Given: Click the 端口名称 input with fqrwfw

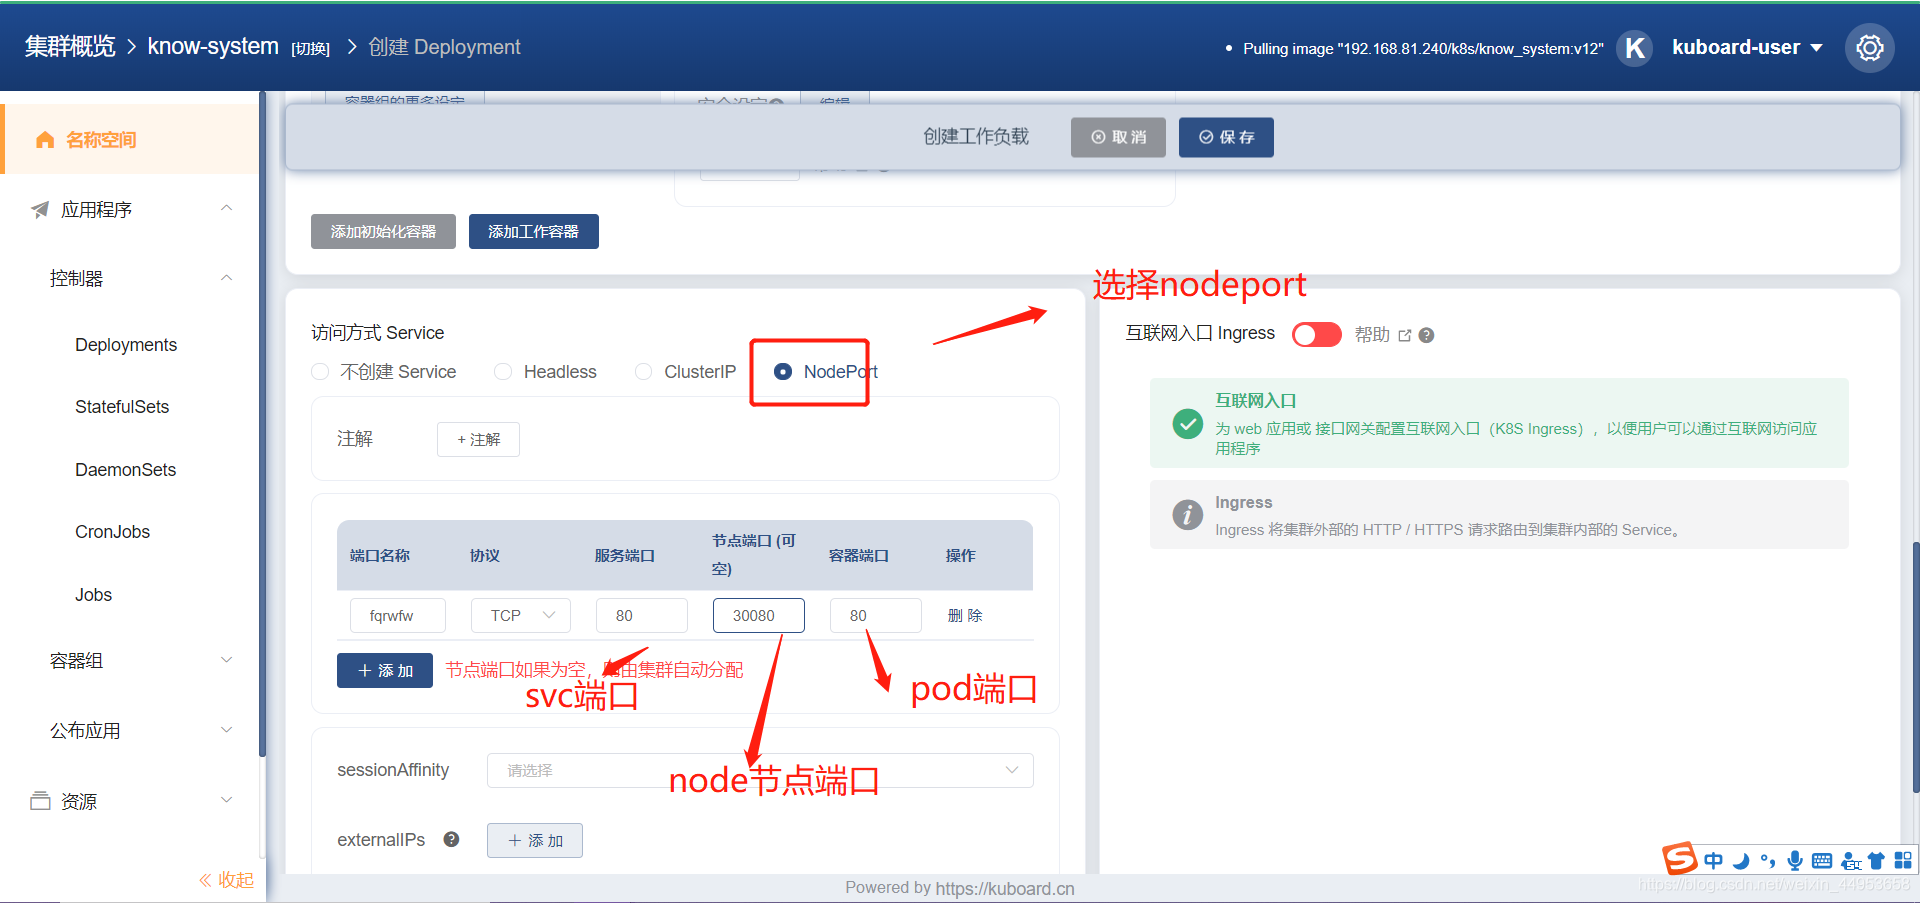Looking at the screenshot, I should (397, 615).
